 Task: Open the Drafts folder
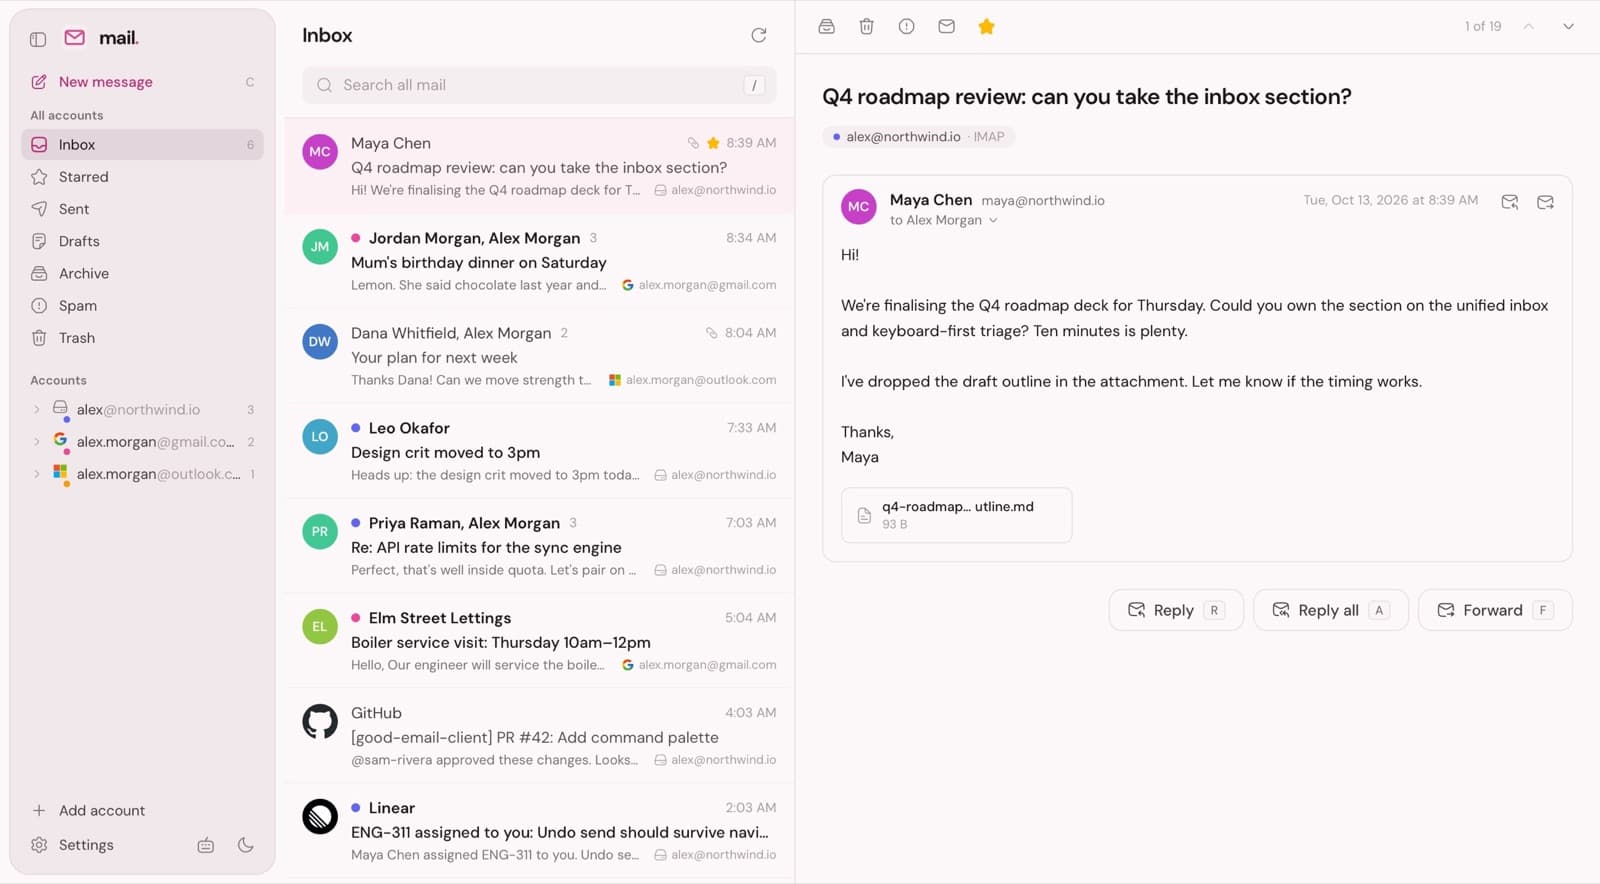click(x=142, y=241)
